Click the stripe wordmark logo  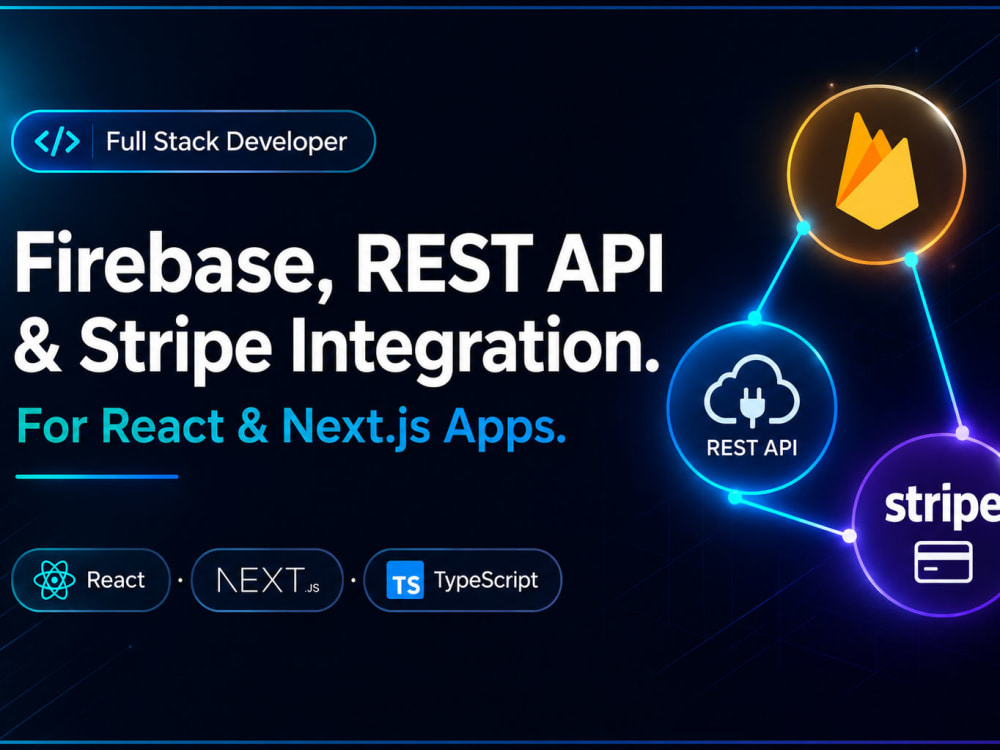click(942, 506)
